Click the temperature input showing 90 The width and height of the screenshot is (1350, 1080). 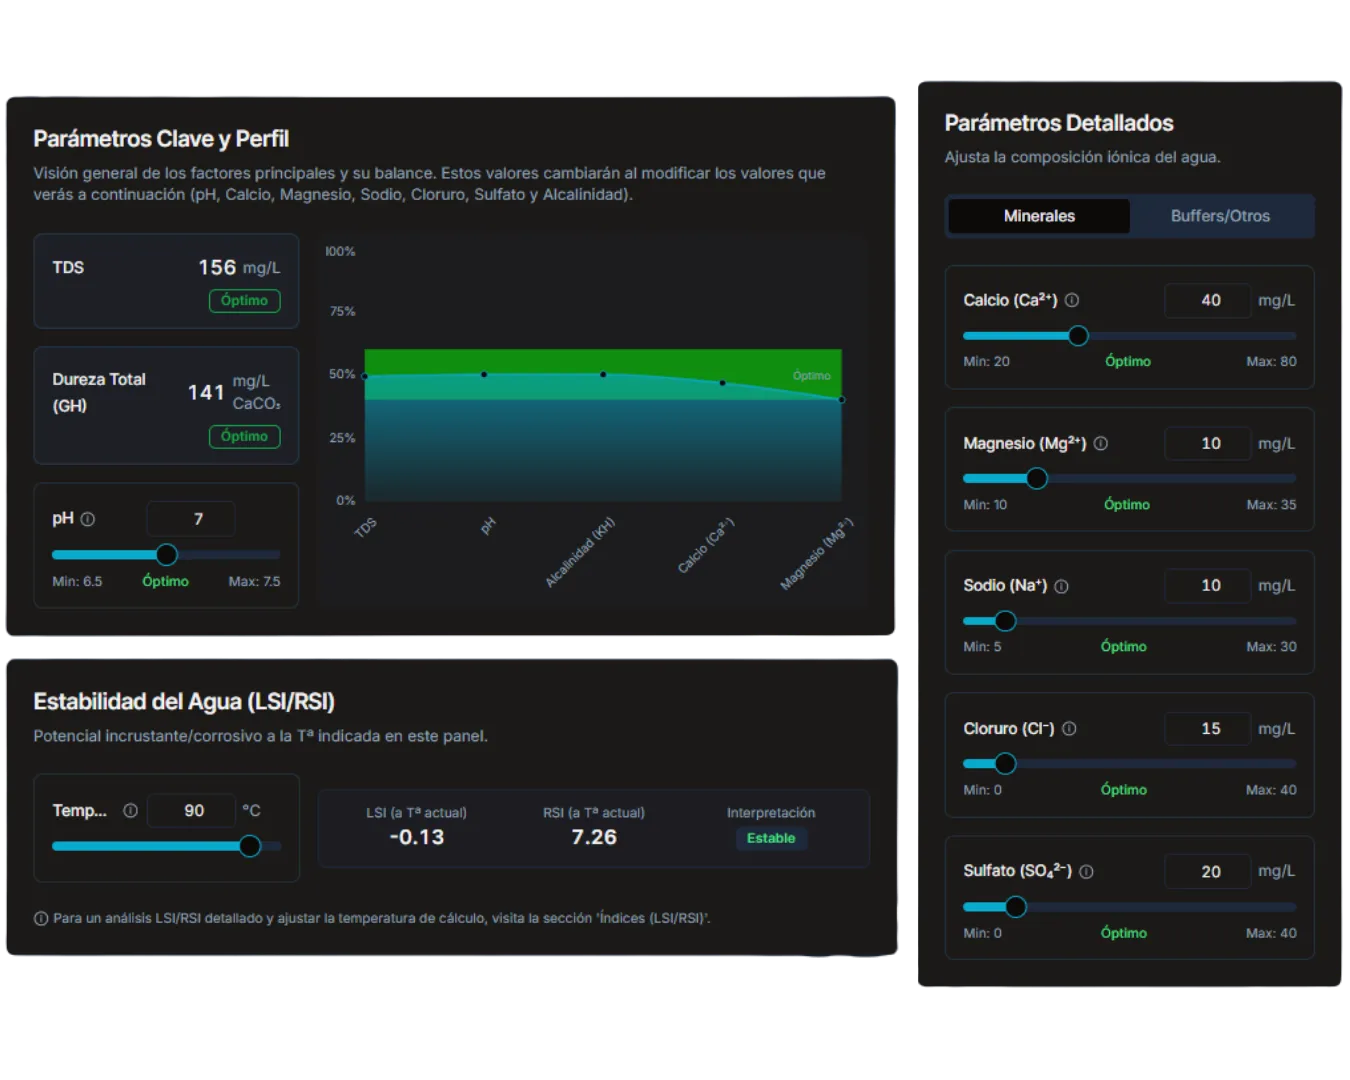(192, 811)
